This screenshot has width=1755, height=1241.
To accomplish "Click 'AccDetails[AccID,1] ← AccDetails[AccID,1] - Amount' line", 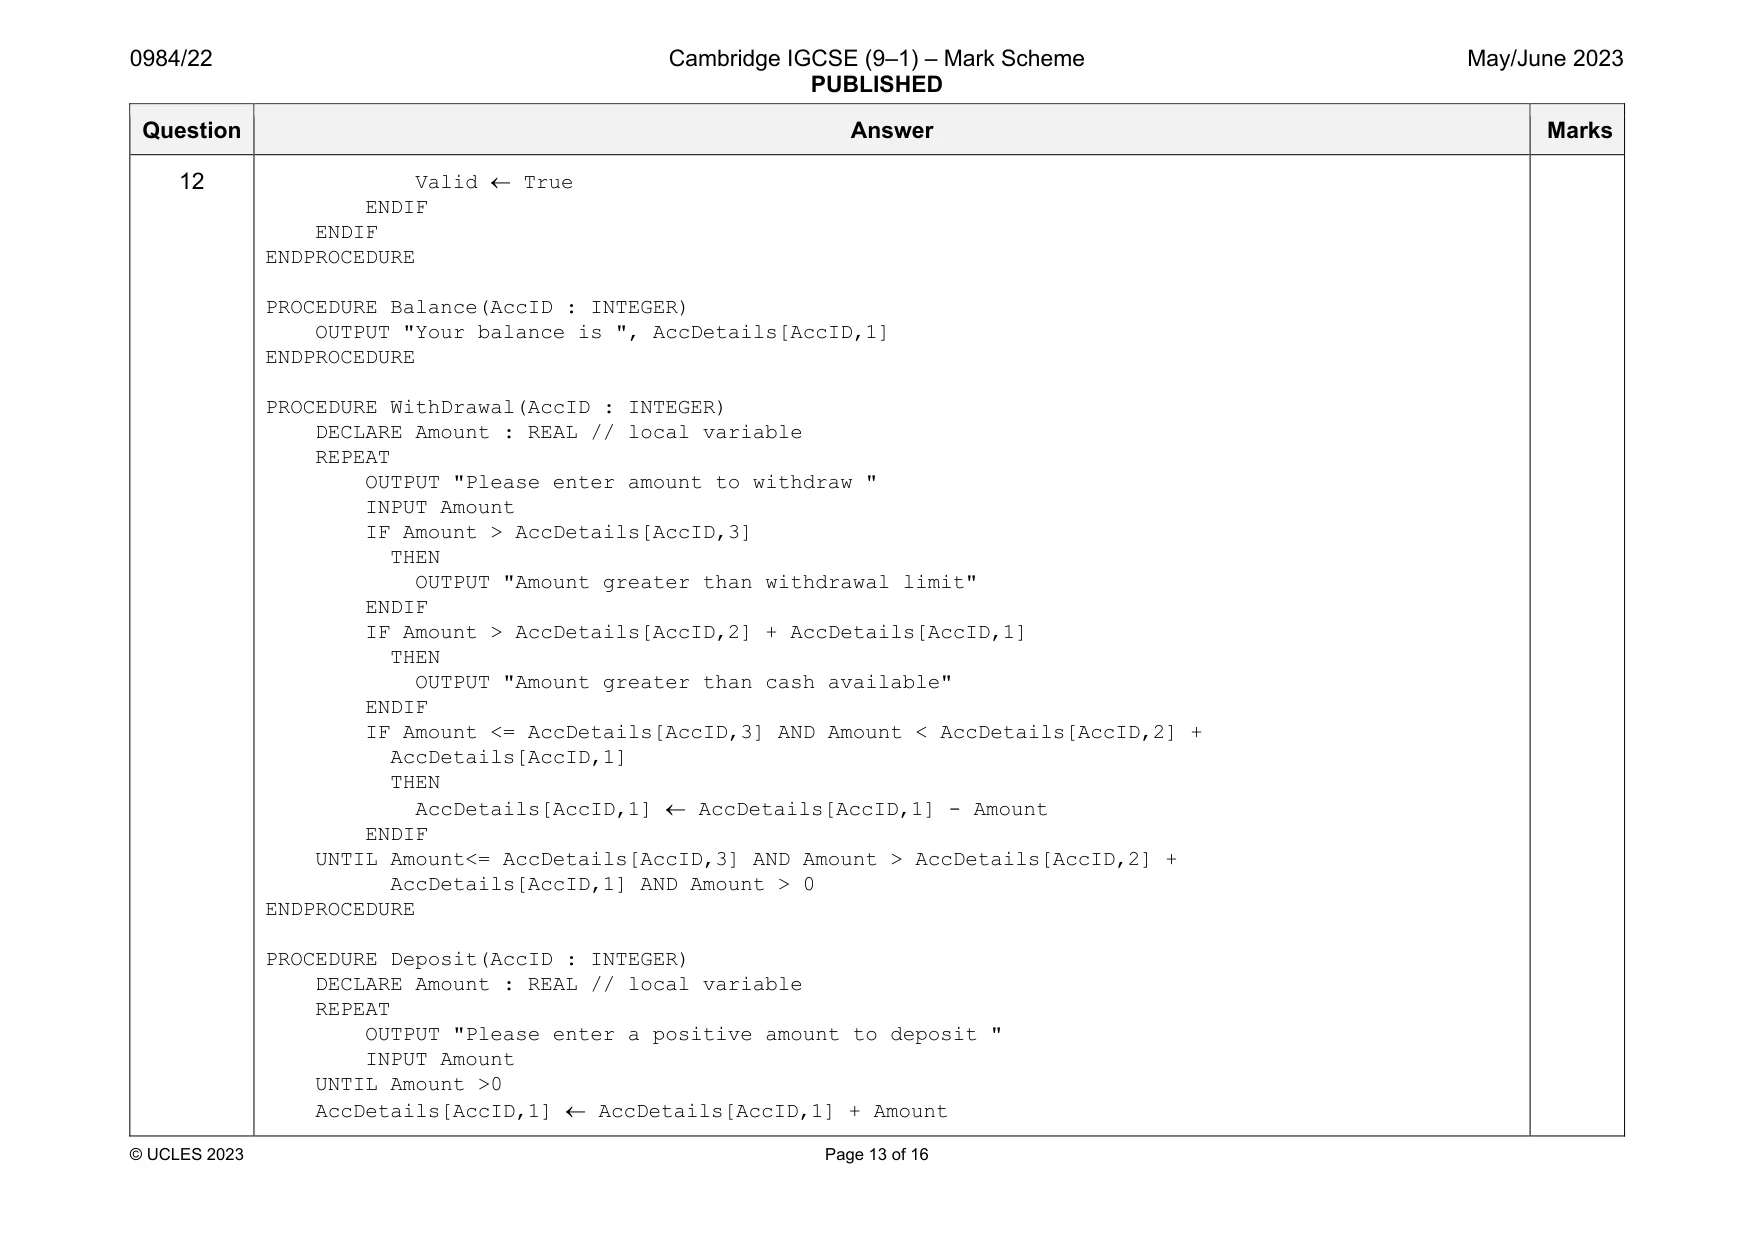I will pyautogui.click(x=731, y=809).
